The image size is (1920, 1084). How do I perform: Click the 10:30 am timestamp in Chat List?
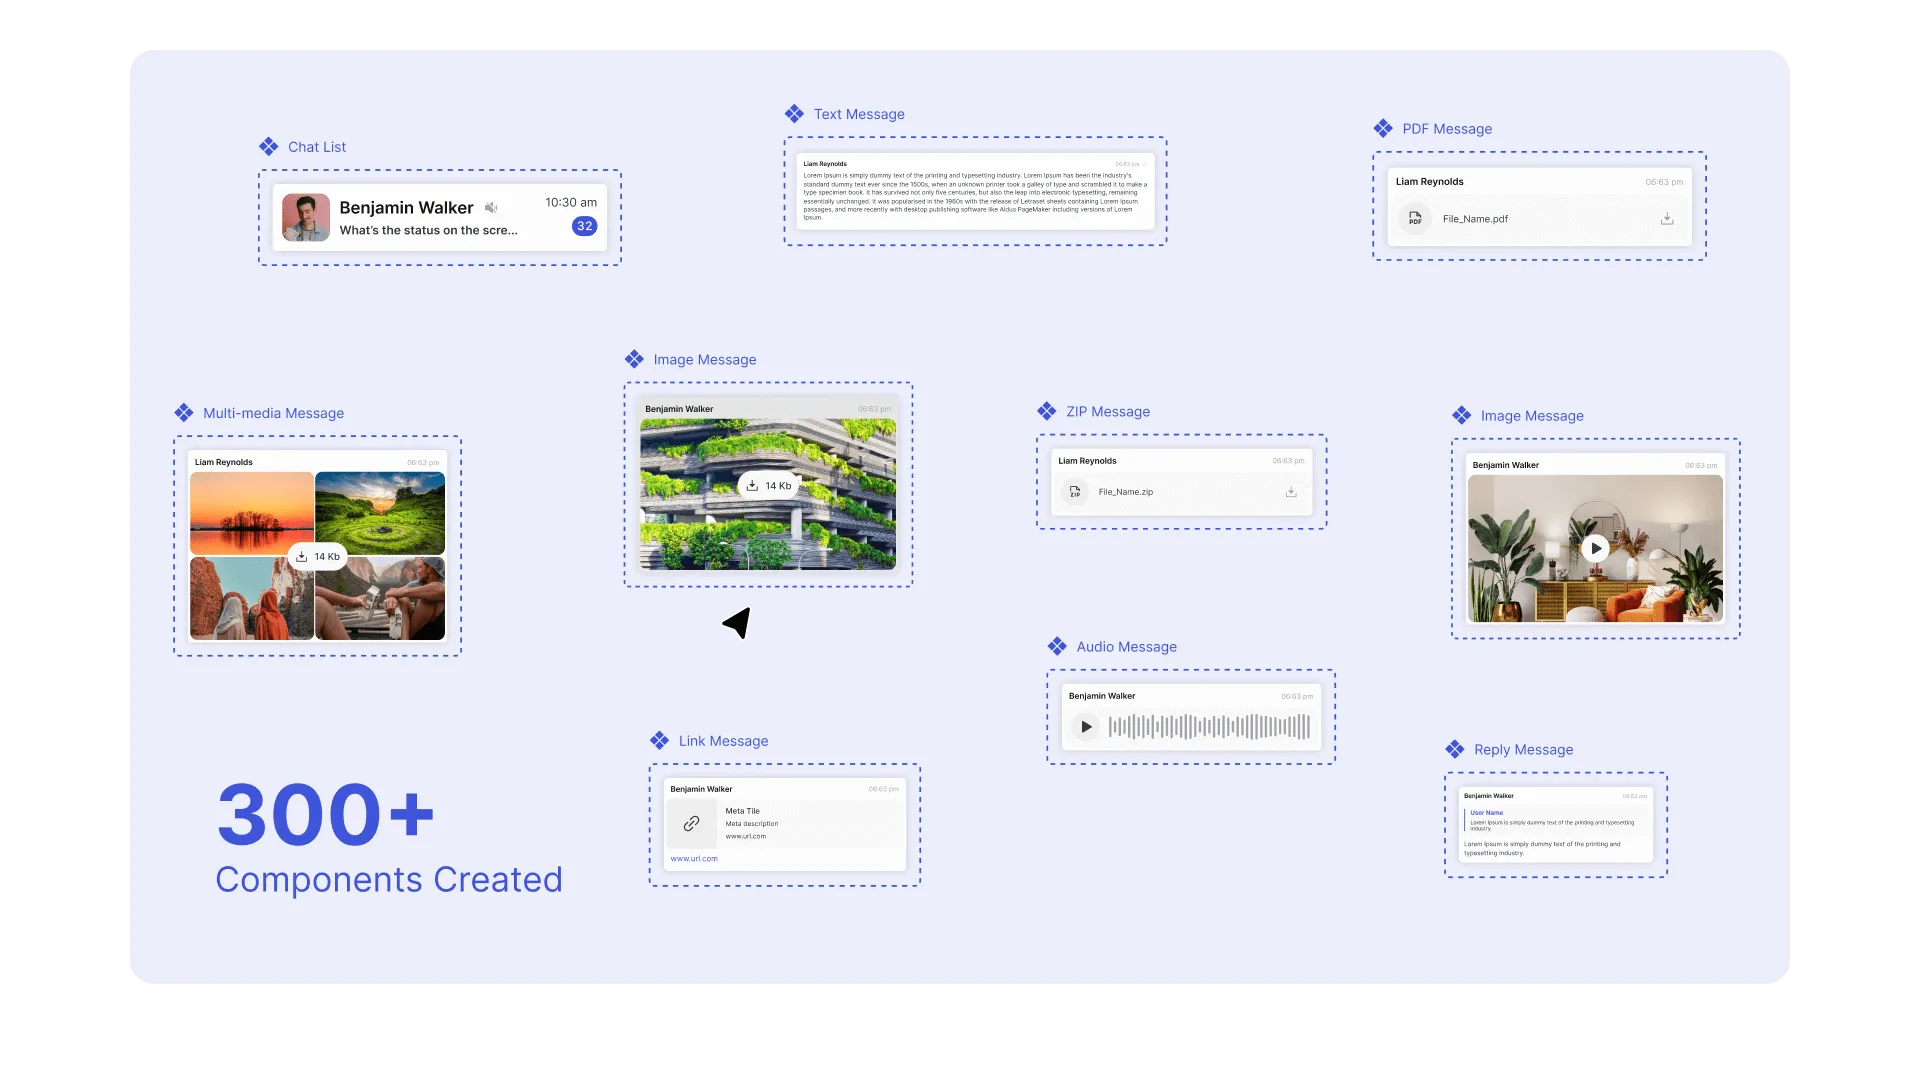pos(571,202)
